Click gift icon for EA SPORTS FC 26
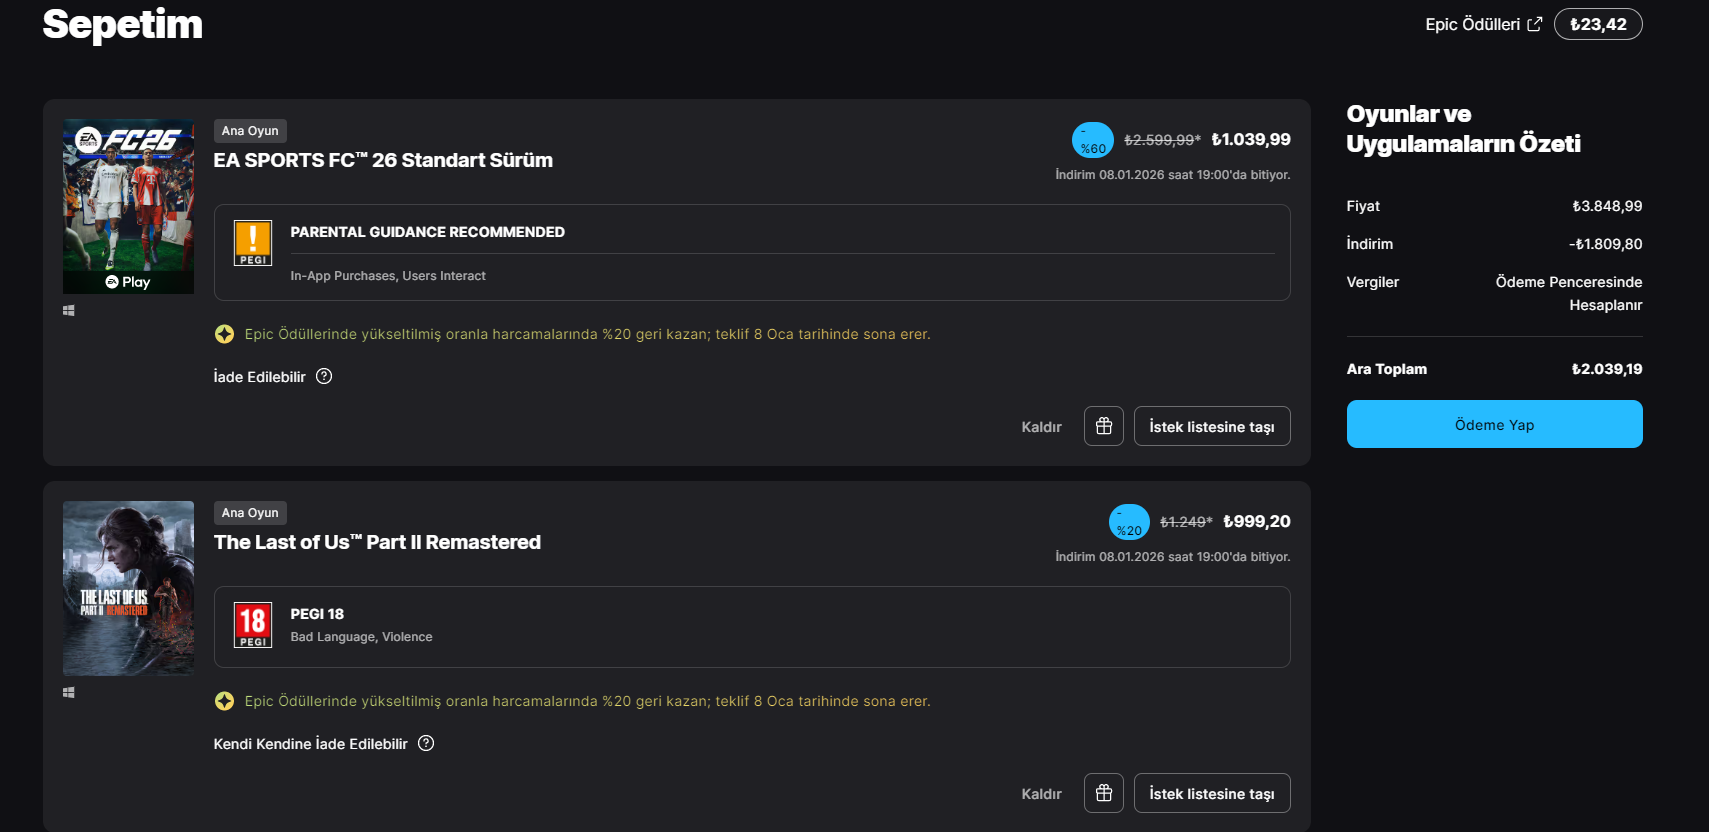 [x=1104, y=426]
